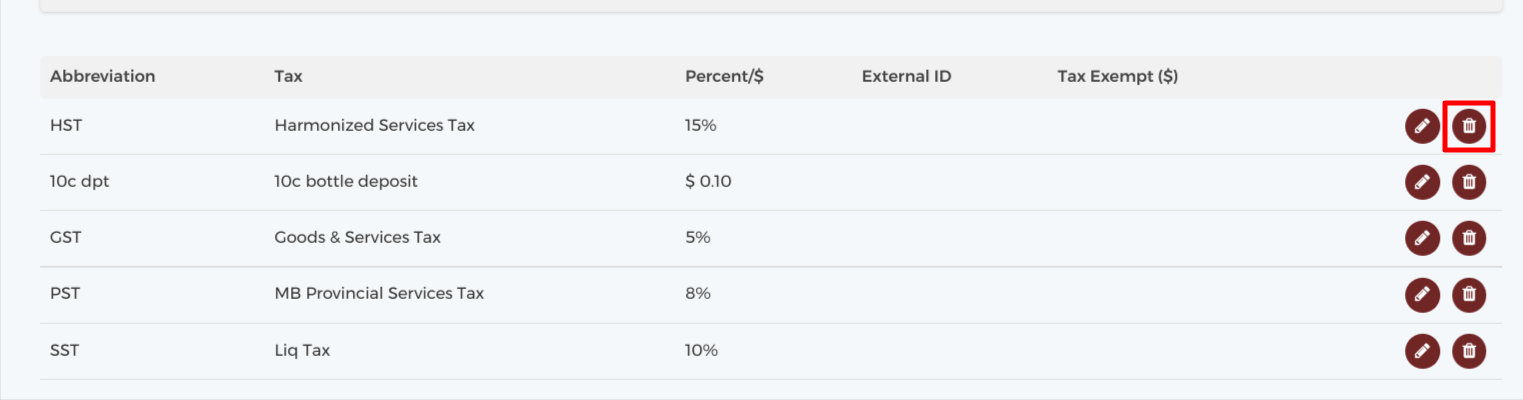Delete the Harmonized Services Tax row

[x=1469, y=126]
